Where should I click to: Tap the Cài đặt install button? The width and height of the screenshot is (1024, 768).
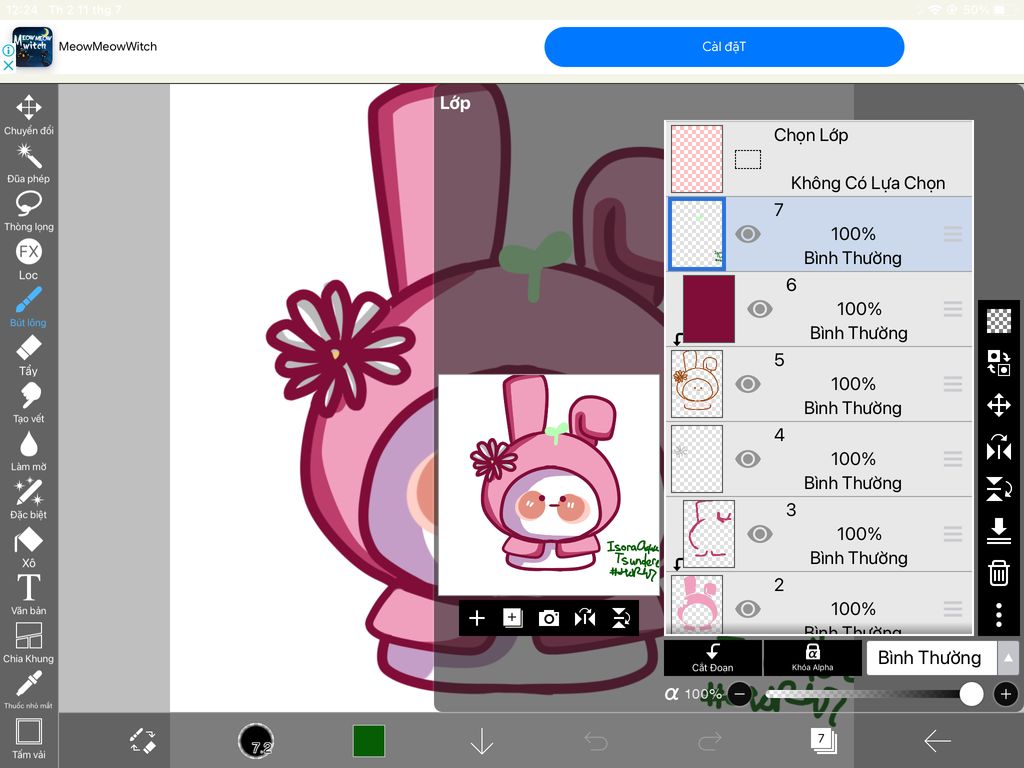(724, 47)
